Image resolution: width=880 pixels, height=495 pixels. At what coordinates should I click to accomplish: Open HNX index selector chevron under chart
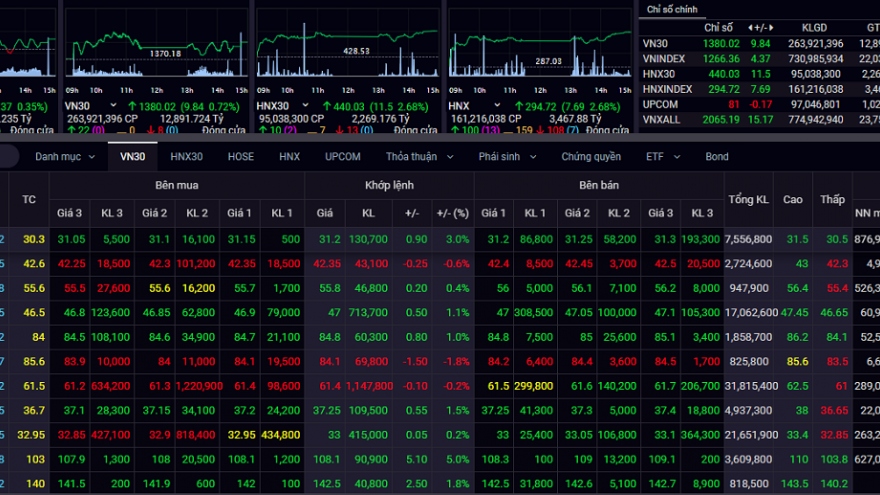(x=497, y=106)
